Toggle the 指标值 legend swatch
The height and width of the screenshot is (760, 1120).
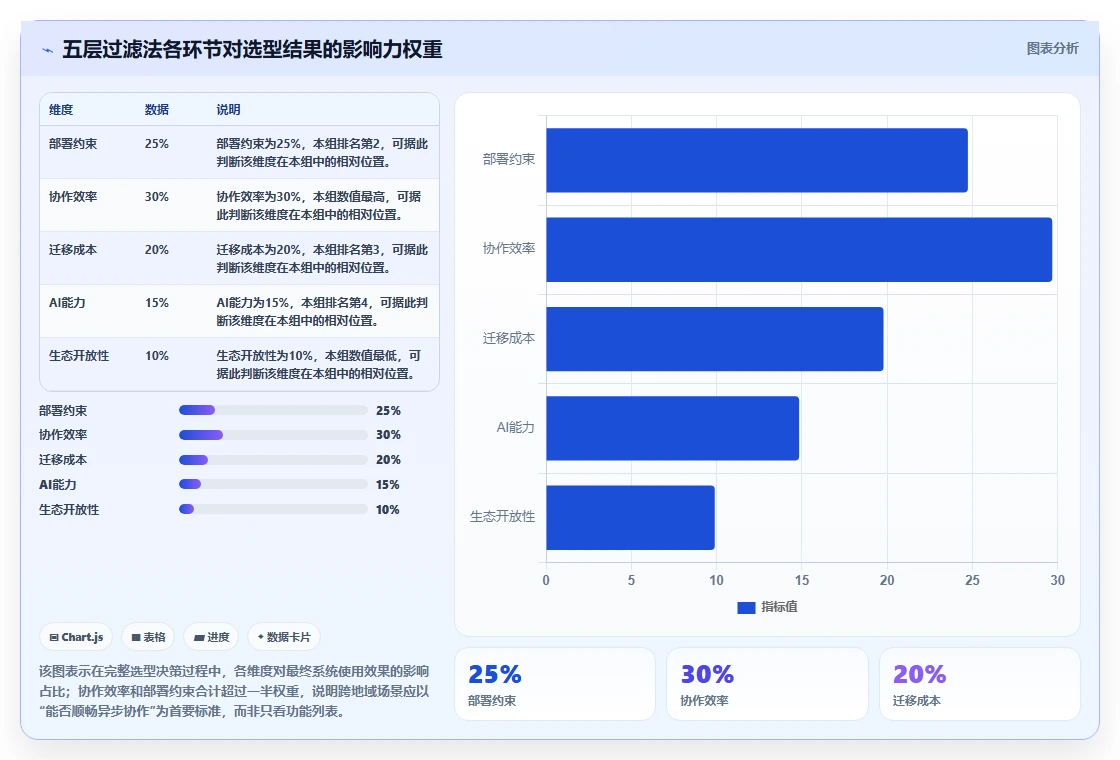pyautogui.click(x=746, y=607)
